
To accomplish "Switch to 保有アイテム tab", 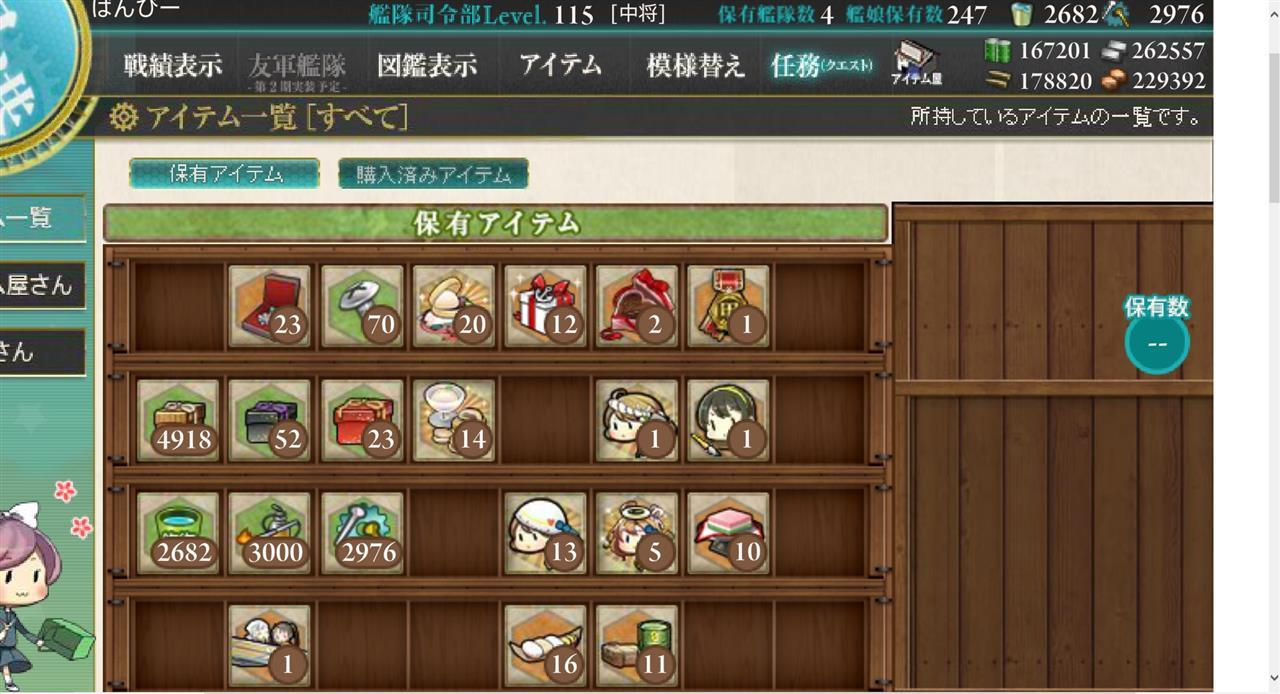I will pyautogui.click(x=225, y=174).
